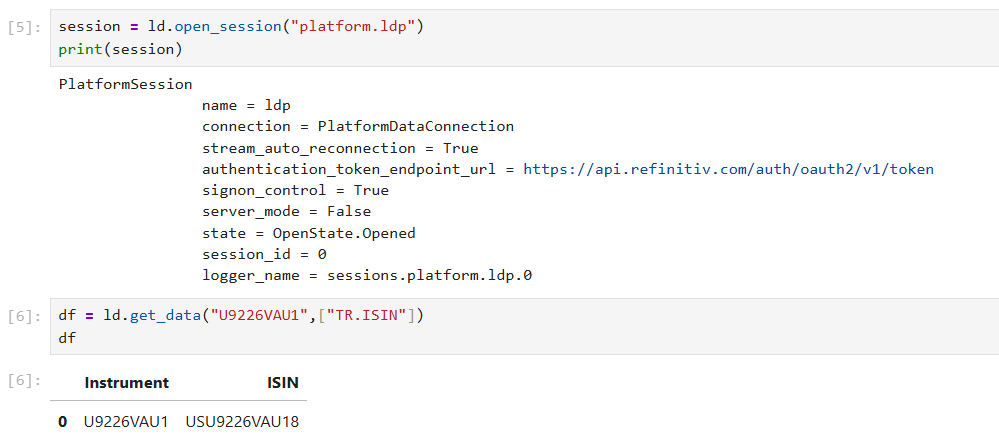Click the logger_name output line
Screen dimensions: 999x446
(366, 275)
